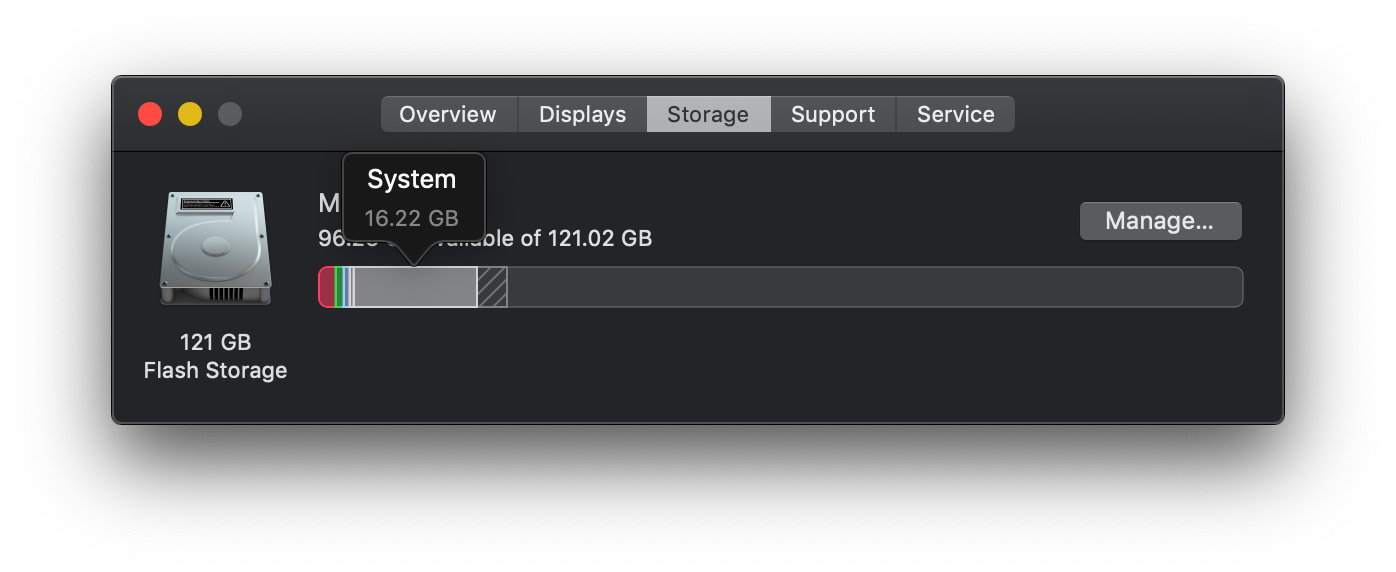Select the thin blue storage bar segment

point(345,287)
